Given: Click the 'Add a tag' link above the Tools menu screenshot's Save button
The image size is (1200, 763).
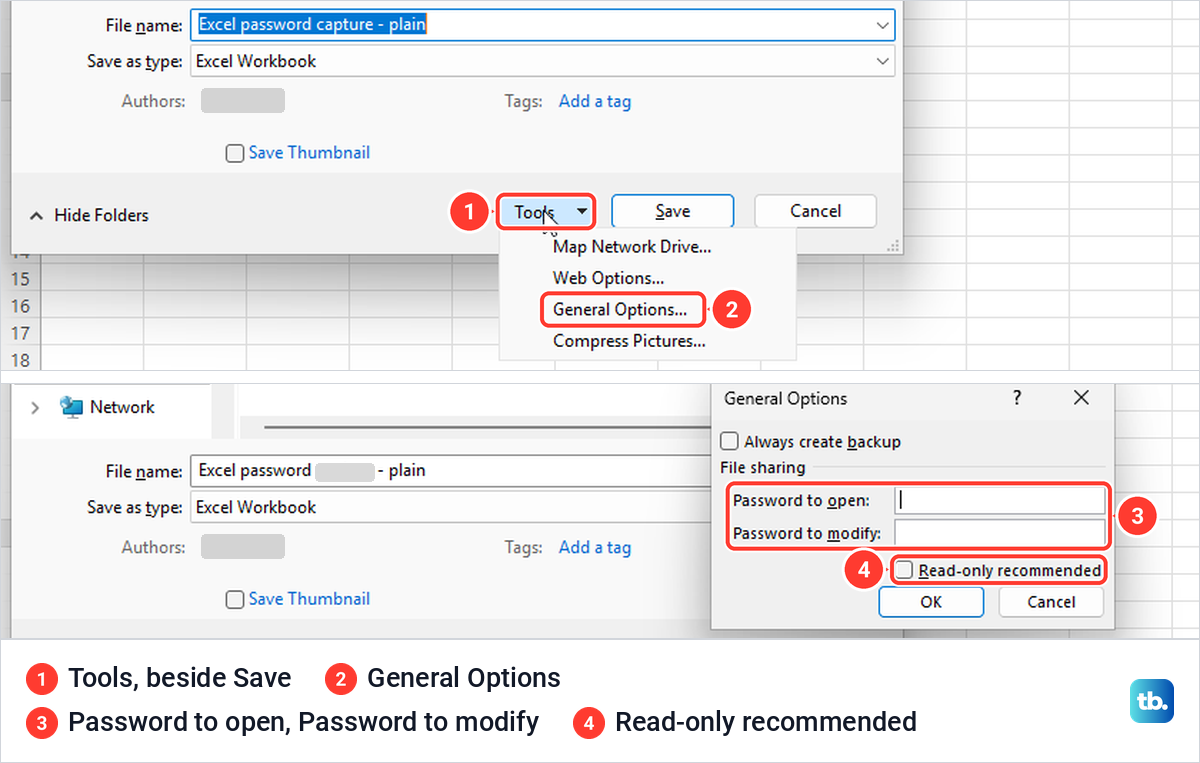Looking at the screenshot, I should click(x=595, y=101).
